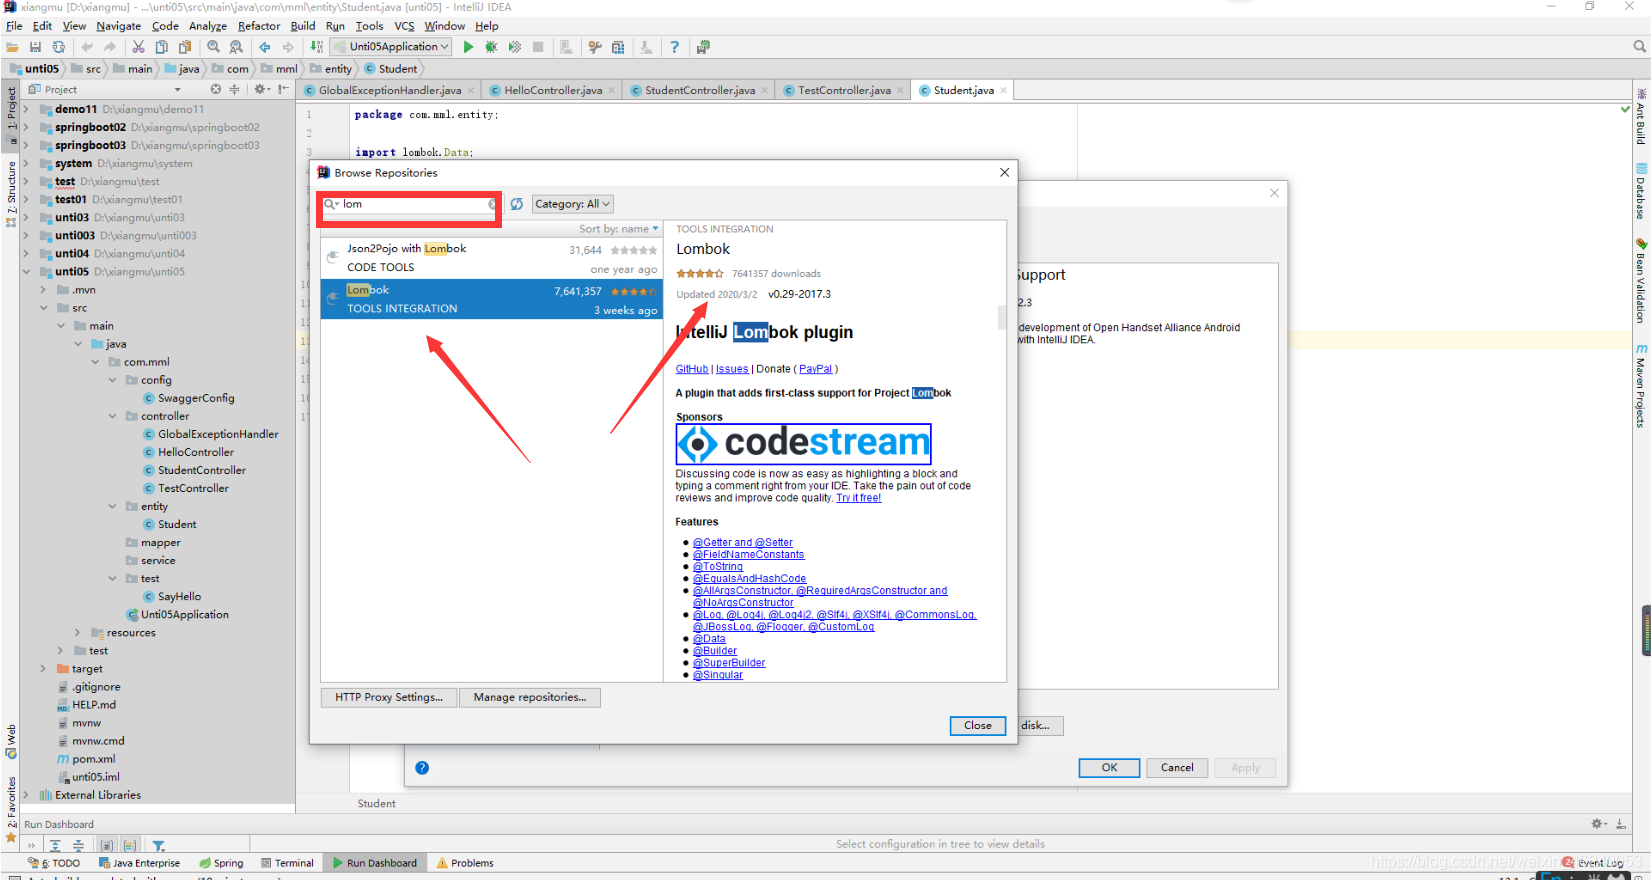Image resolution: width=1652 pixels, height=880 pixels.
Task: Reload plugin list with the refresh icon
Action: tap(517, 204)
